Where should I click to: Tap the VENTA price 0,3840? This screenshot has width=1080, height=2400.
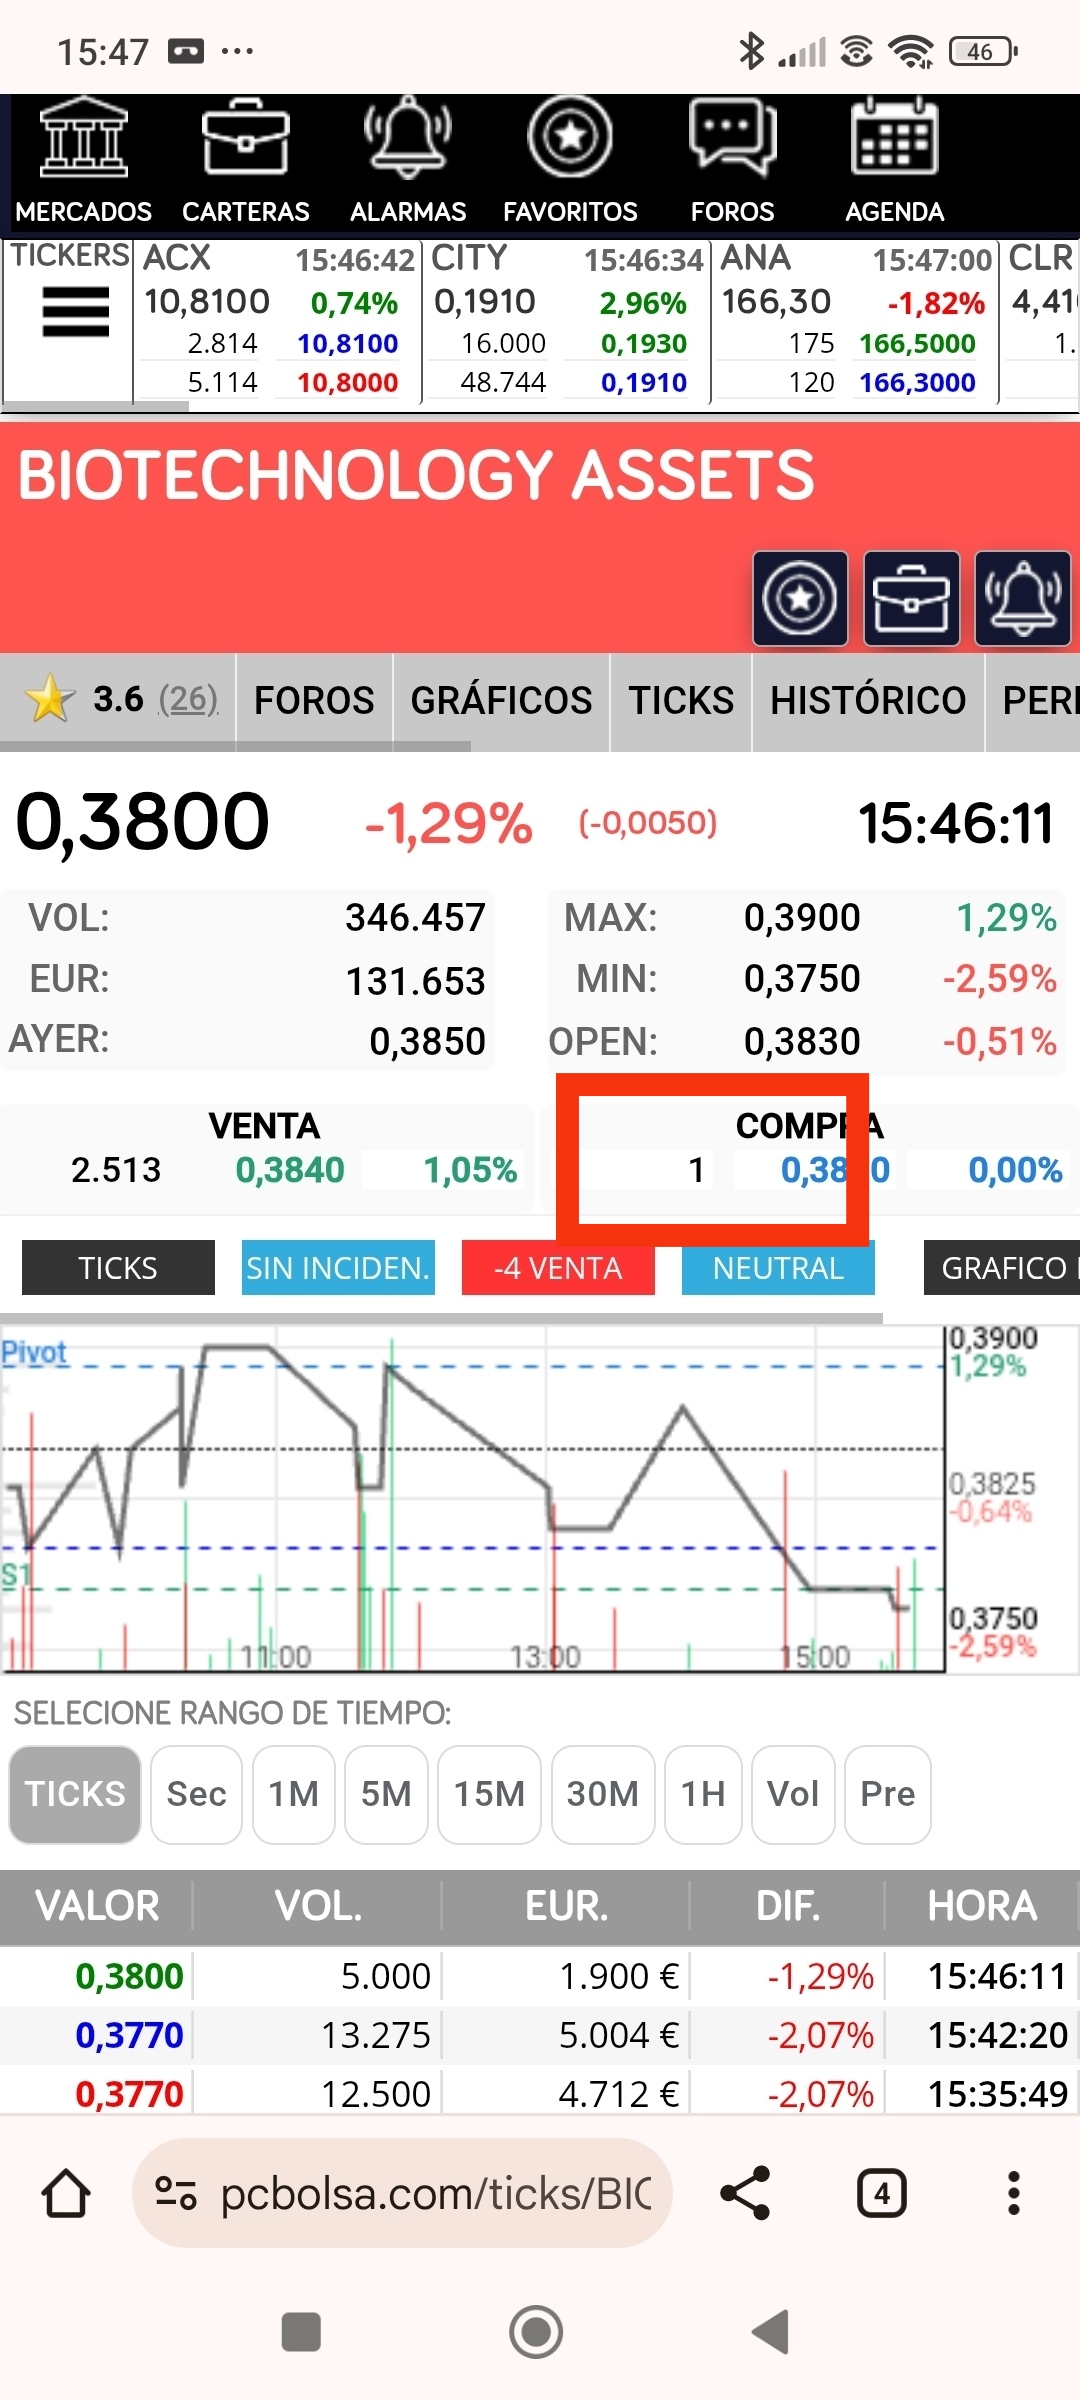click(x=290, y=1170)
